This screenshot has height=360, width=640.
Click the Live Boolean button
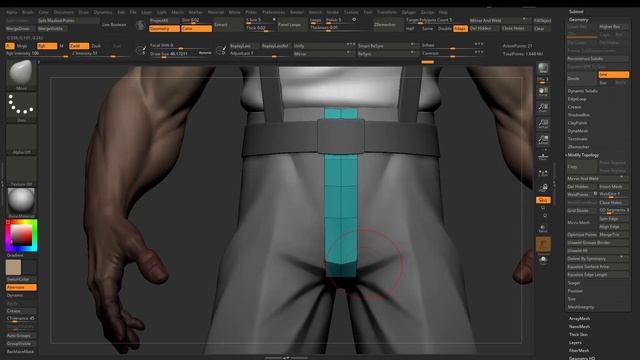(114, 25)
